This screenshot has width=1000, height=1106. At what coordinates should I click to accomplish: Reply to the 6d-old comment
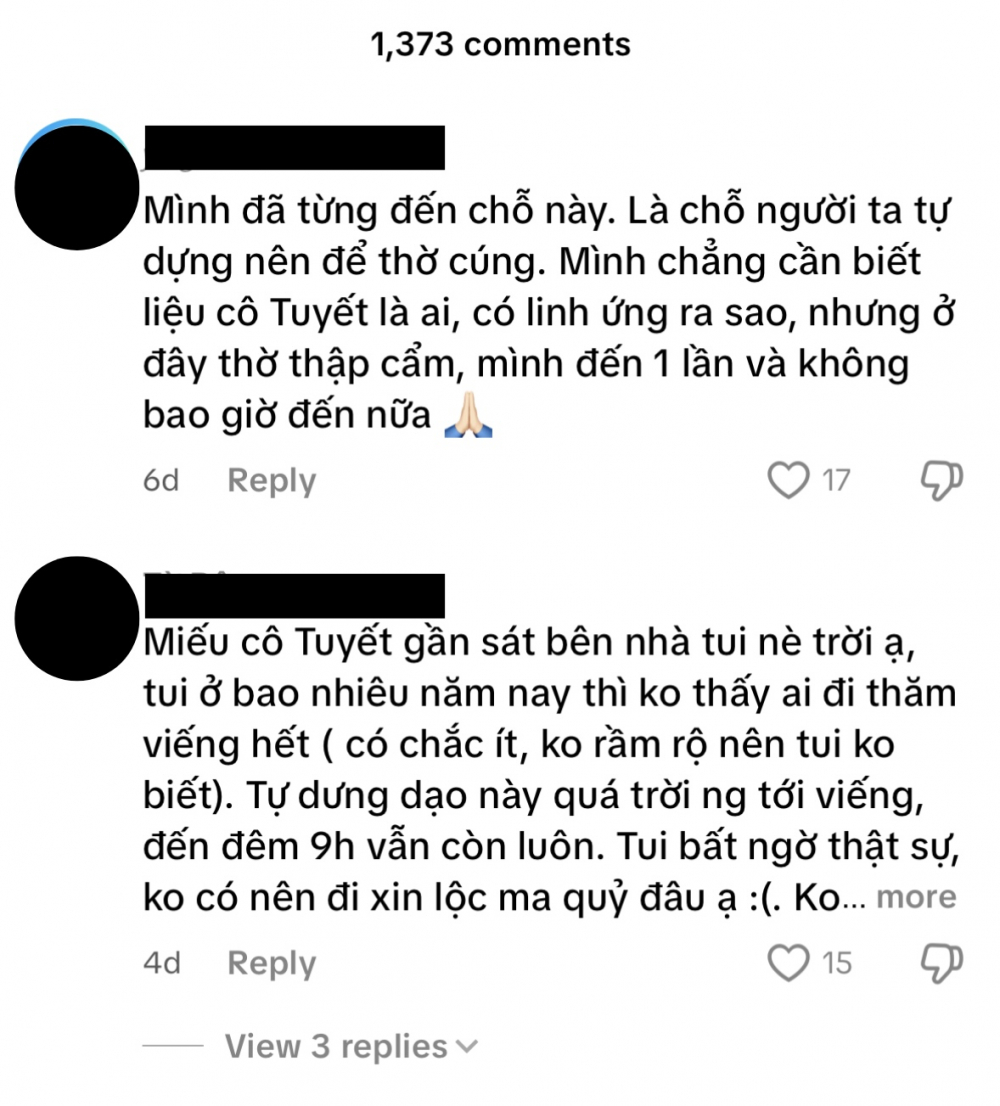272,481
